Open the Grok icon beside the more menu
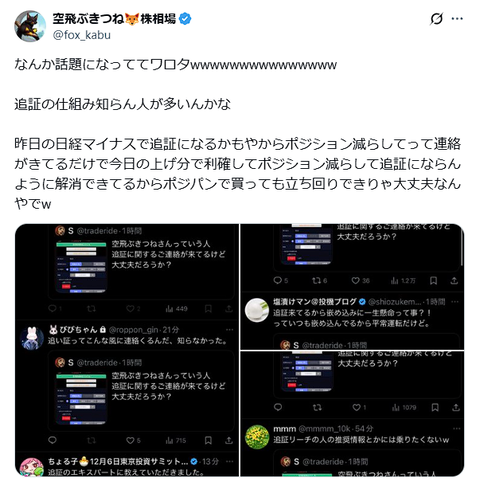This screenshot has height=482, width=480. click(x=436, y=19)
